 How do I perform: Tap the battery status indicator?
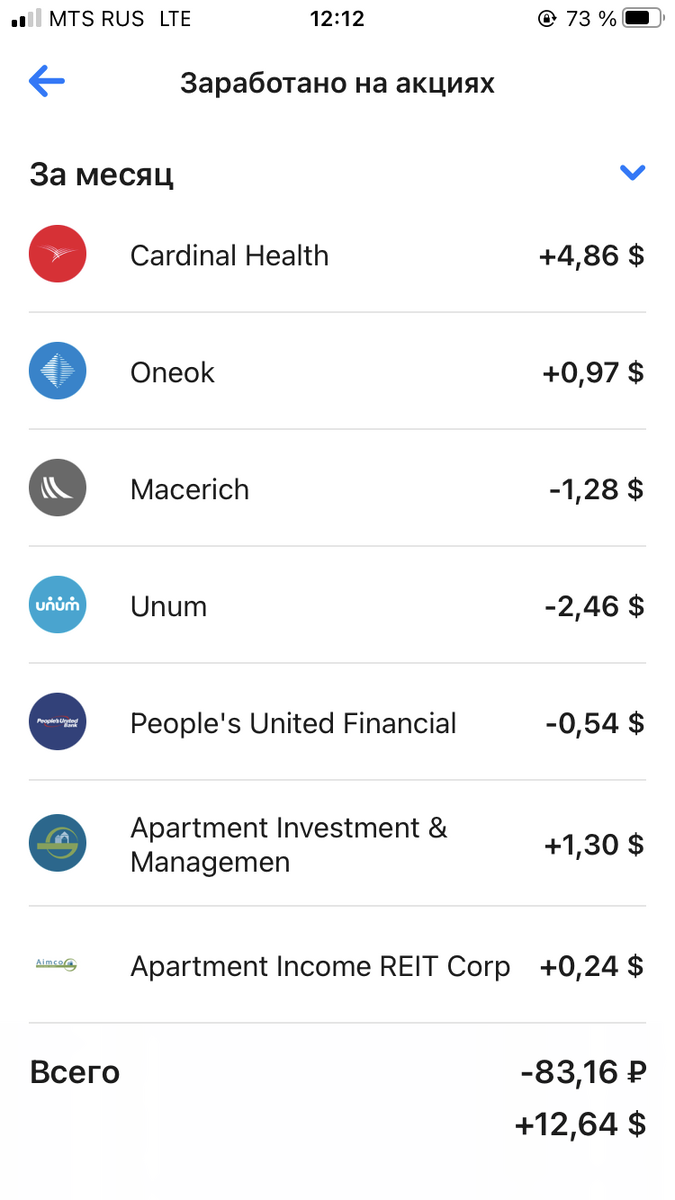pyautogui.click(x=642, y=18)
